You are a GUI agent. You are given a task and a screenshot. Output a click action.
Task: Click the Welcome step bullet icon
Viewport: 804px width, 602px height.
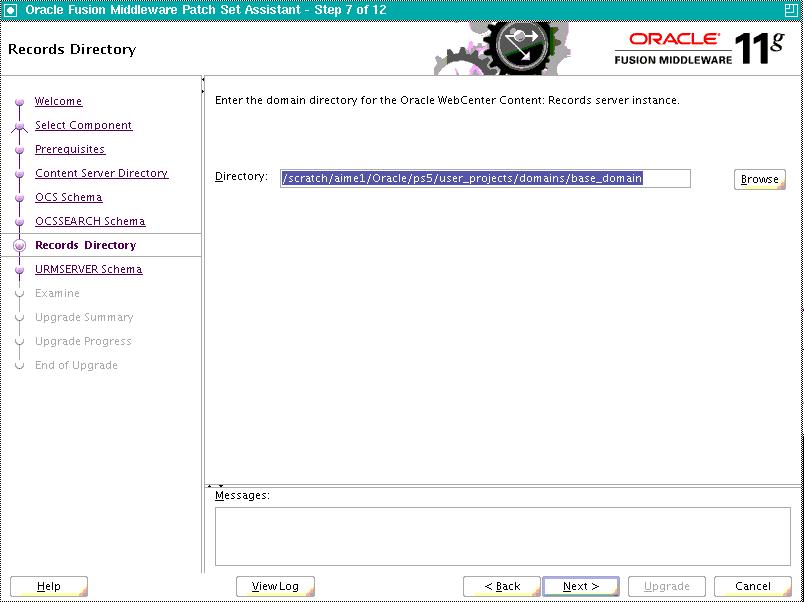point(20,102)
